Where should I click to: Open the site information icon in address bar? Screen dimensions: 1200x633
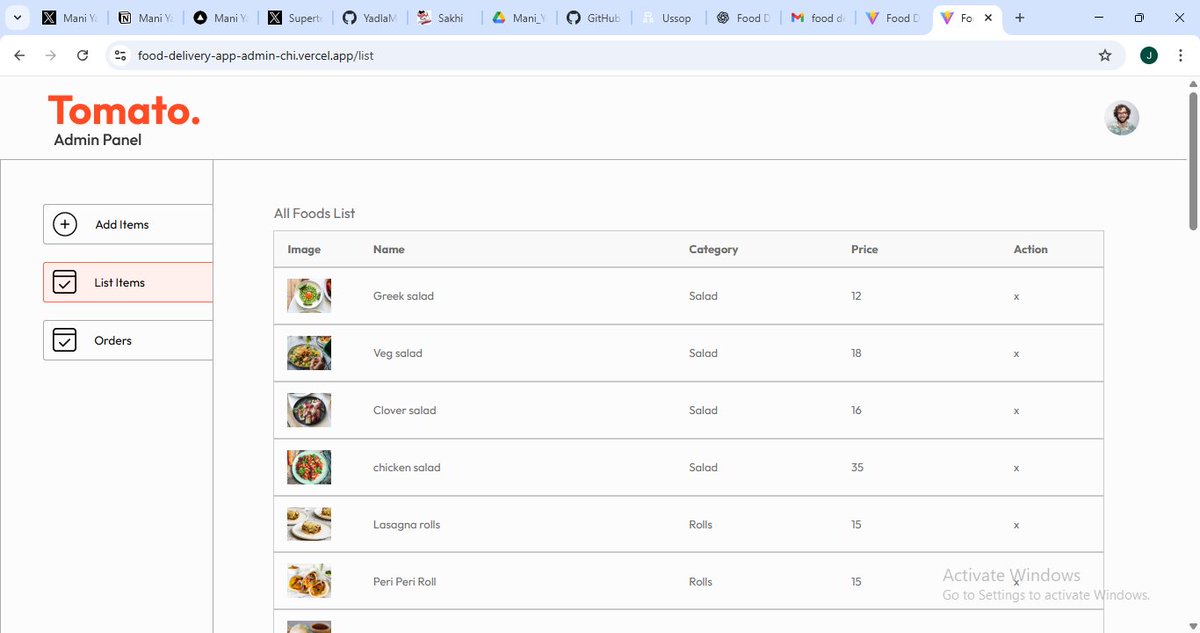point(120,56)
